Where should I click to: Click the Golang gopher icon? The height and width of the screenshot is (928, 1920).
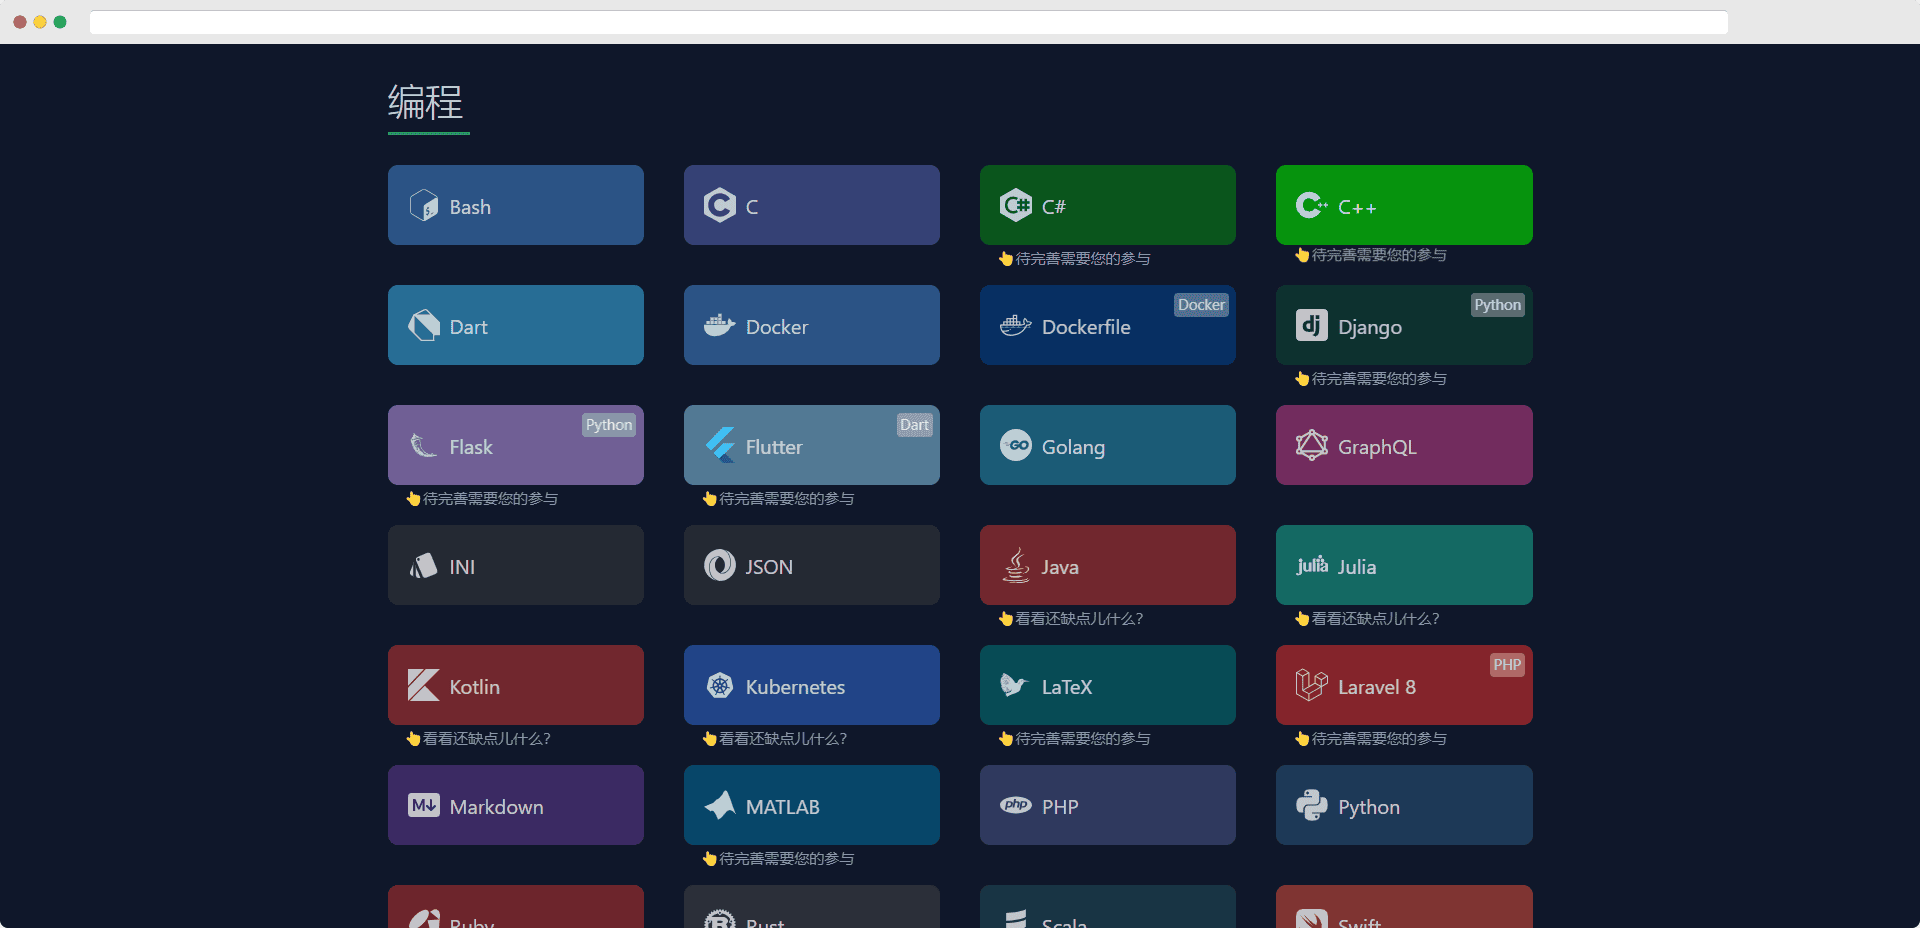coord(1016,446)
